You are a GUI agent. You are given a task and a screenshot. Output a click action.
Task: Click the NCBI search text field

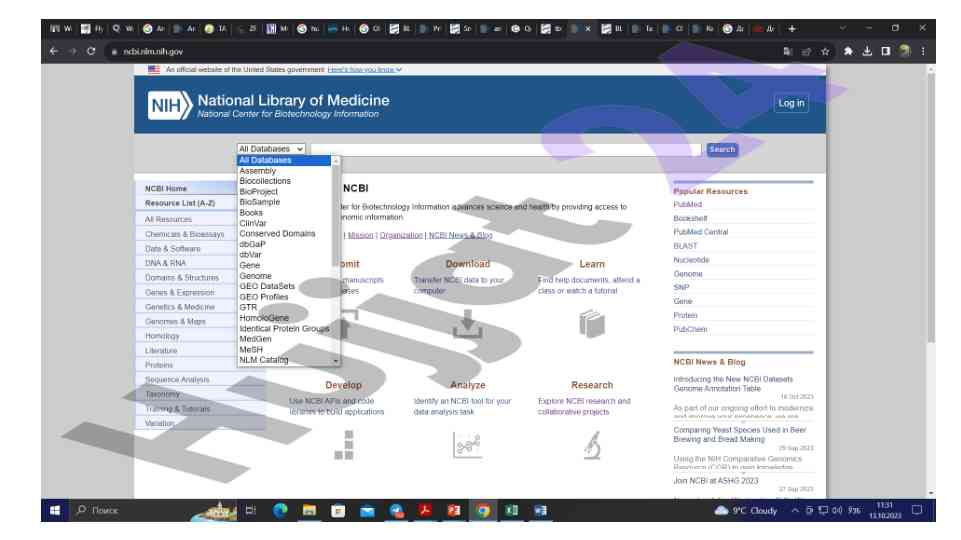pos(506,150)
